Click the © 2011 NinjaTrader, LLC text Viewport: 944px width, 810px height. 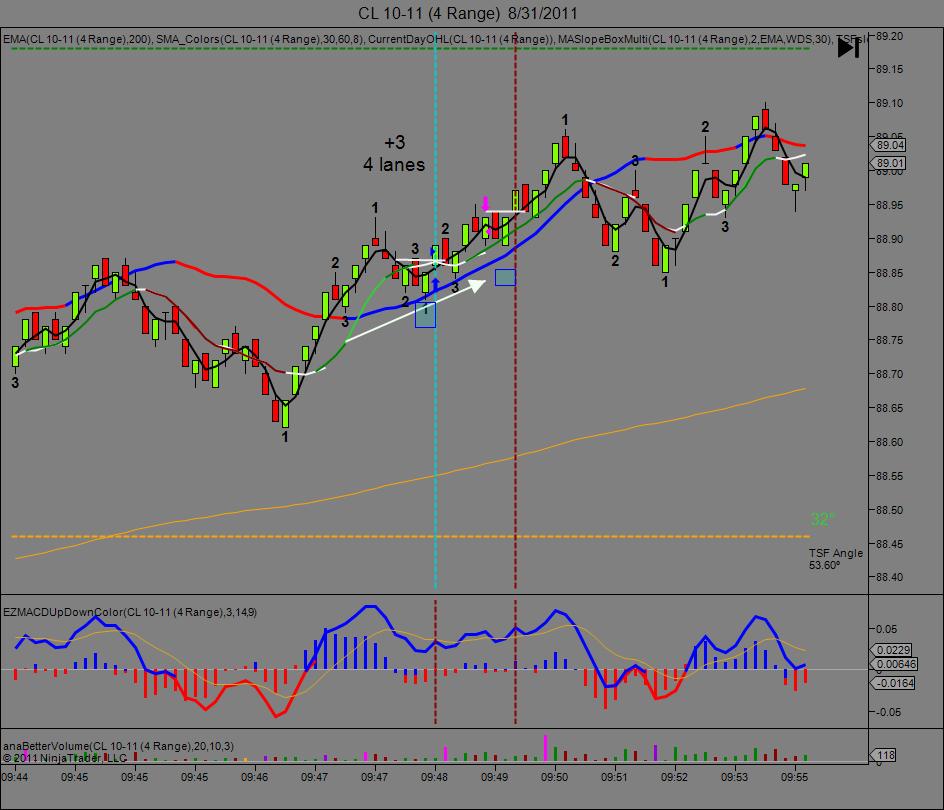coord(64,758)
